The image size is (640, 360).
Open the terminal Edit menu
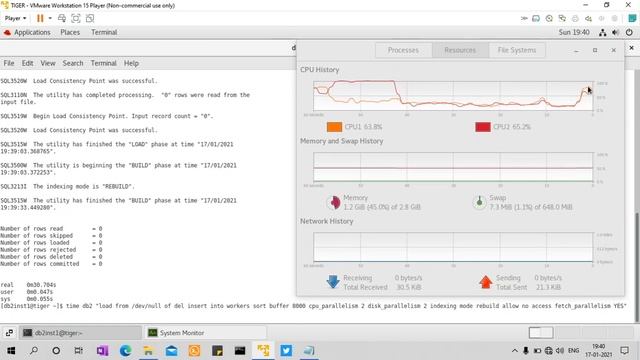pos(27,63)
